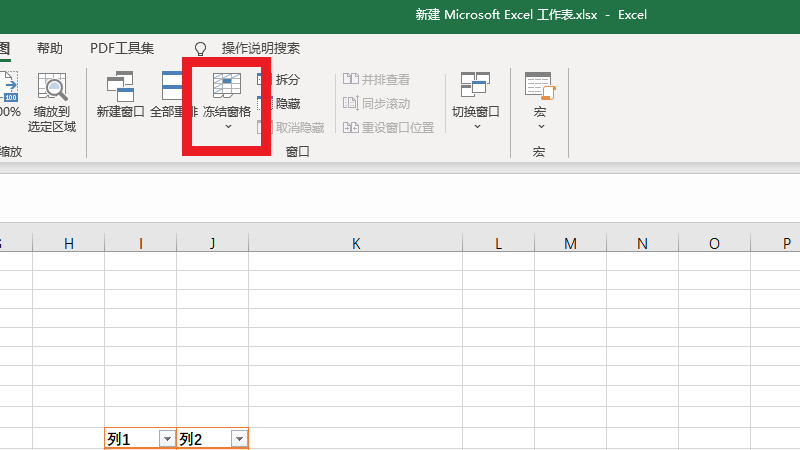Viewport: 800px width, 450px height.
Task: Open the 列1 filter dropdown
Action: (x=166, y=439)
